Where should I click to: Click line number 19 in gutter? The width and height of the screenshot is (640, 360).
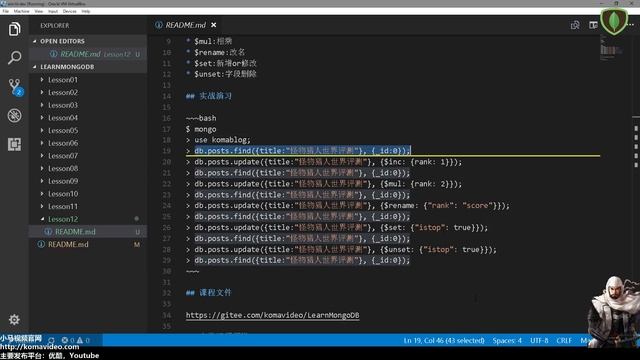coord(167,151)
